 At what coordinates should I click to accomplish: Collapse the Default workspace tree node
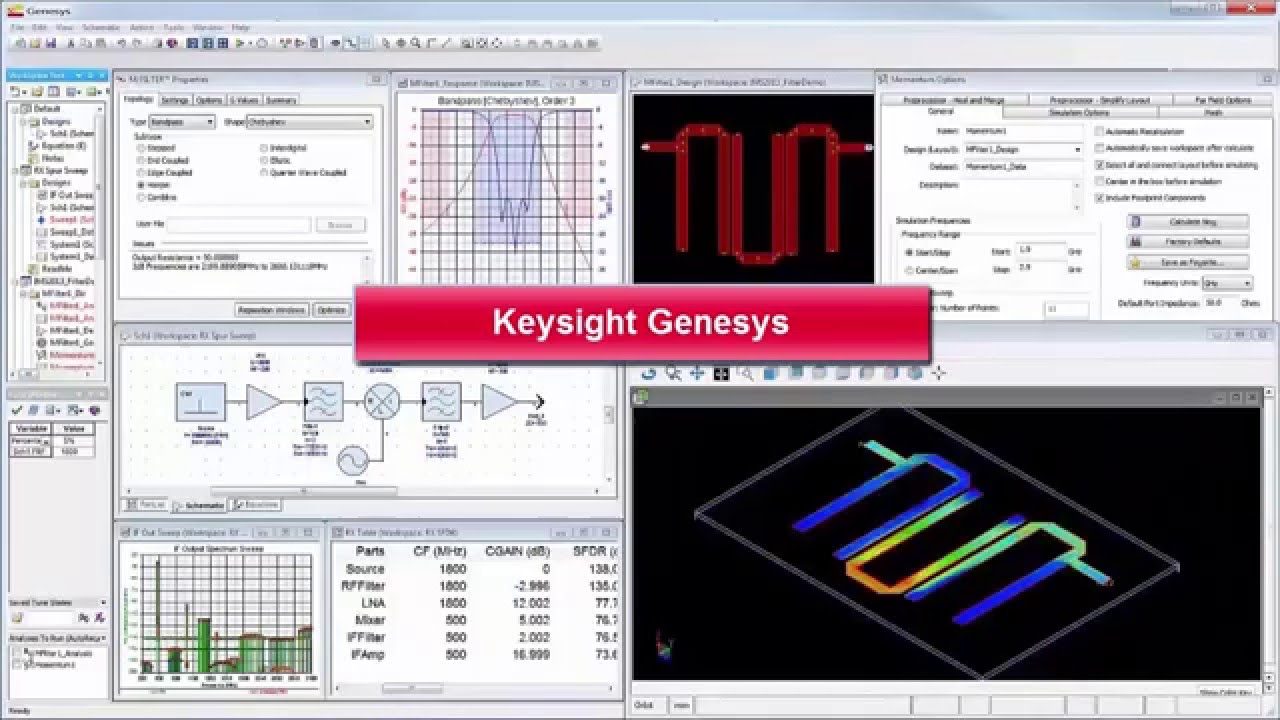tap(13, 109)
